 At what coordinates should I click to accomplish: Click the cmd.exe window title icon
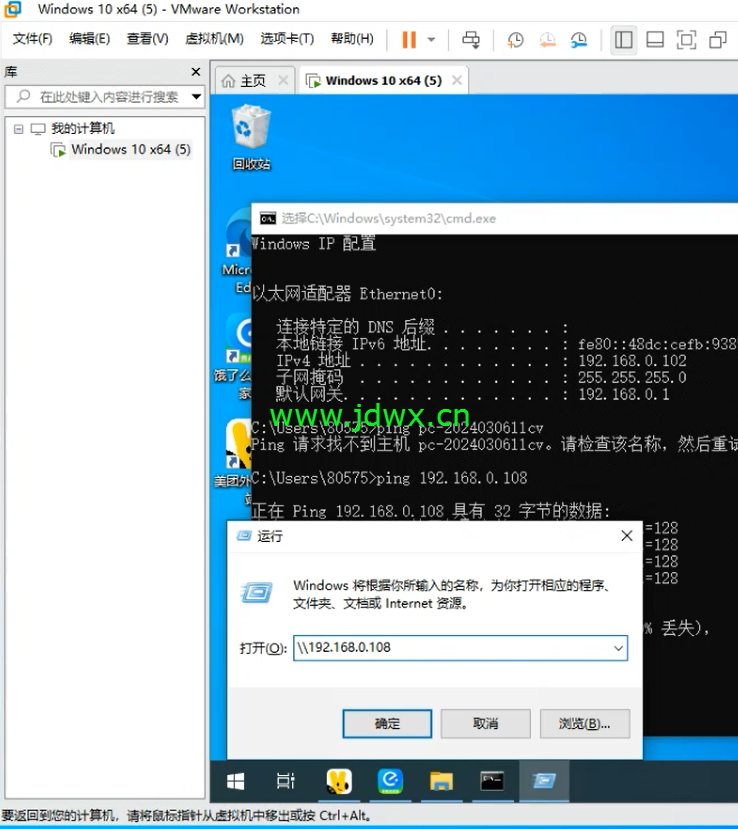pos(267,218)
